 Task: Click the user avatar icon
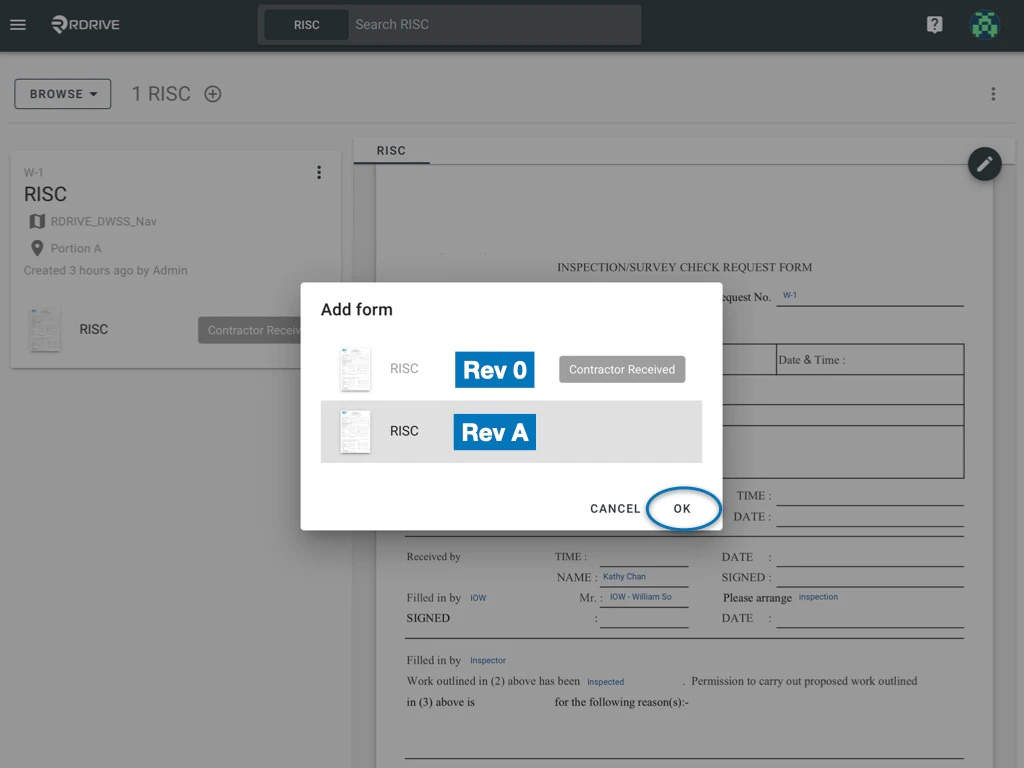pos(984,24)
